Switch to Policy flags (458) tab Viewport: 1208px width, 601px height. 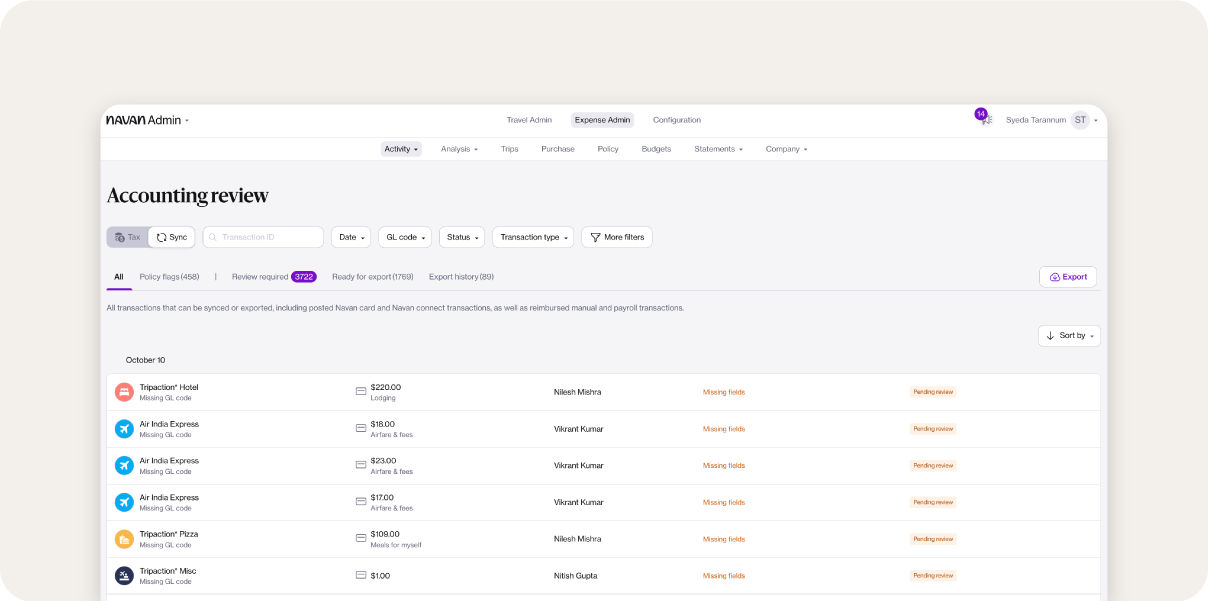pyautogui.click(x=169, y=277)
